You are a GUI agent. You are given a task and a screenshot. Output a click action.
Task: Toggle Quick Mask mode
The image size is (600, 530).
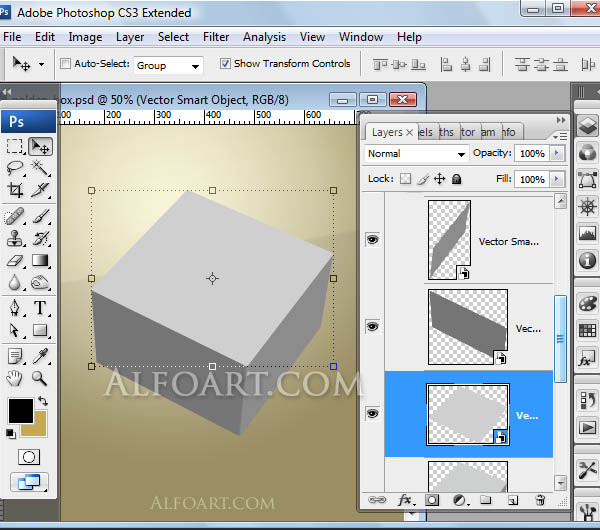click(x=29, y=457)
